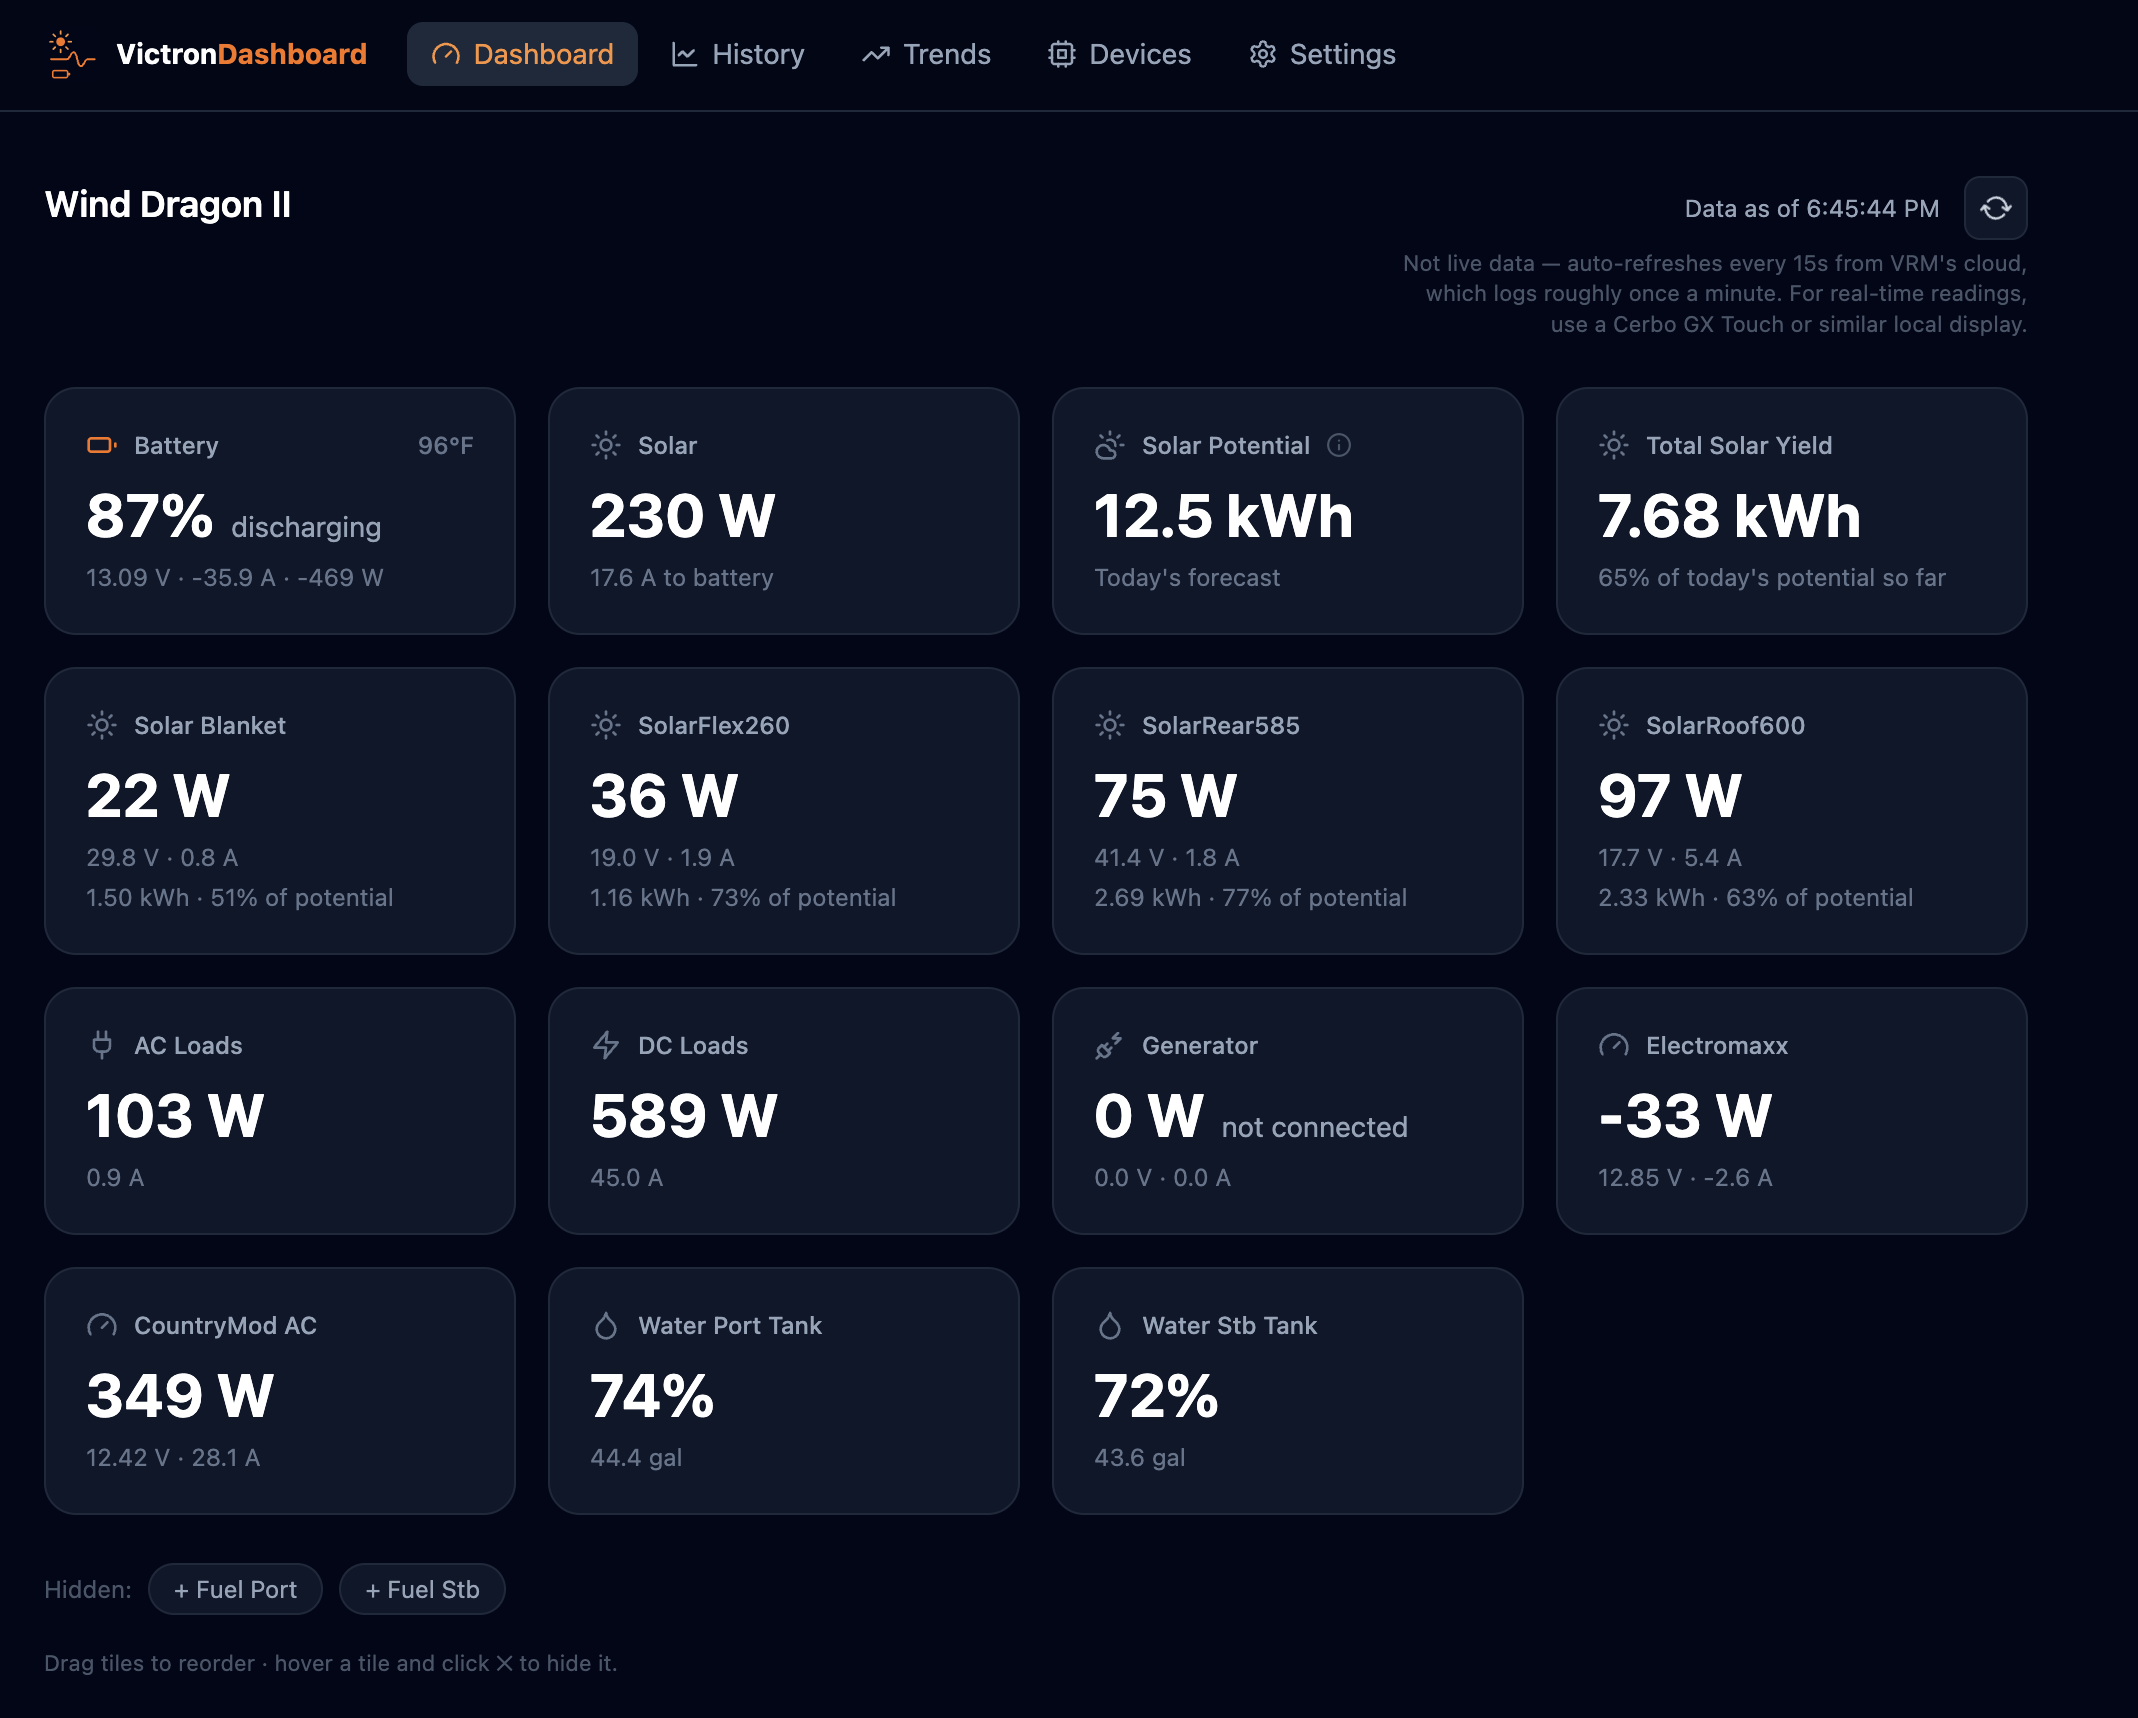The width and height of the screenshot is (2138, 1718).
Task: Click the droplet icon on Water Stb Tank
Action: click(1110, 1325)
